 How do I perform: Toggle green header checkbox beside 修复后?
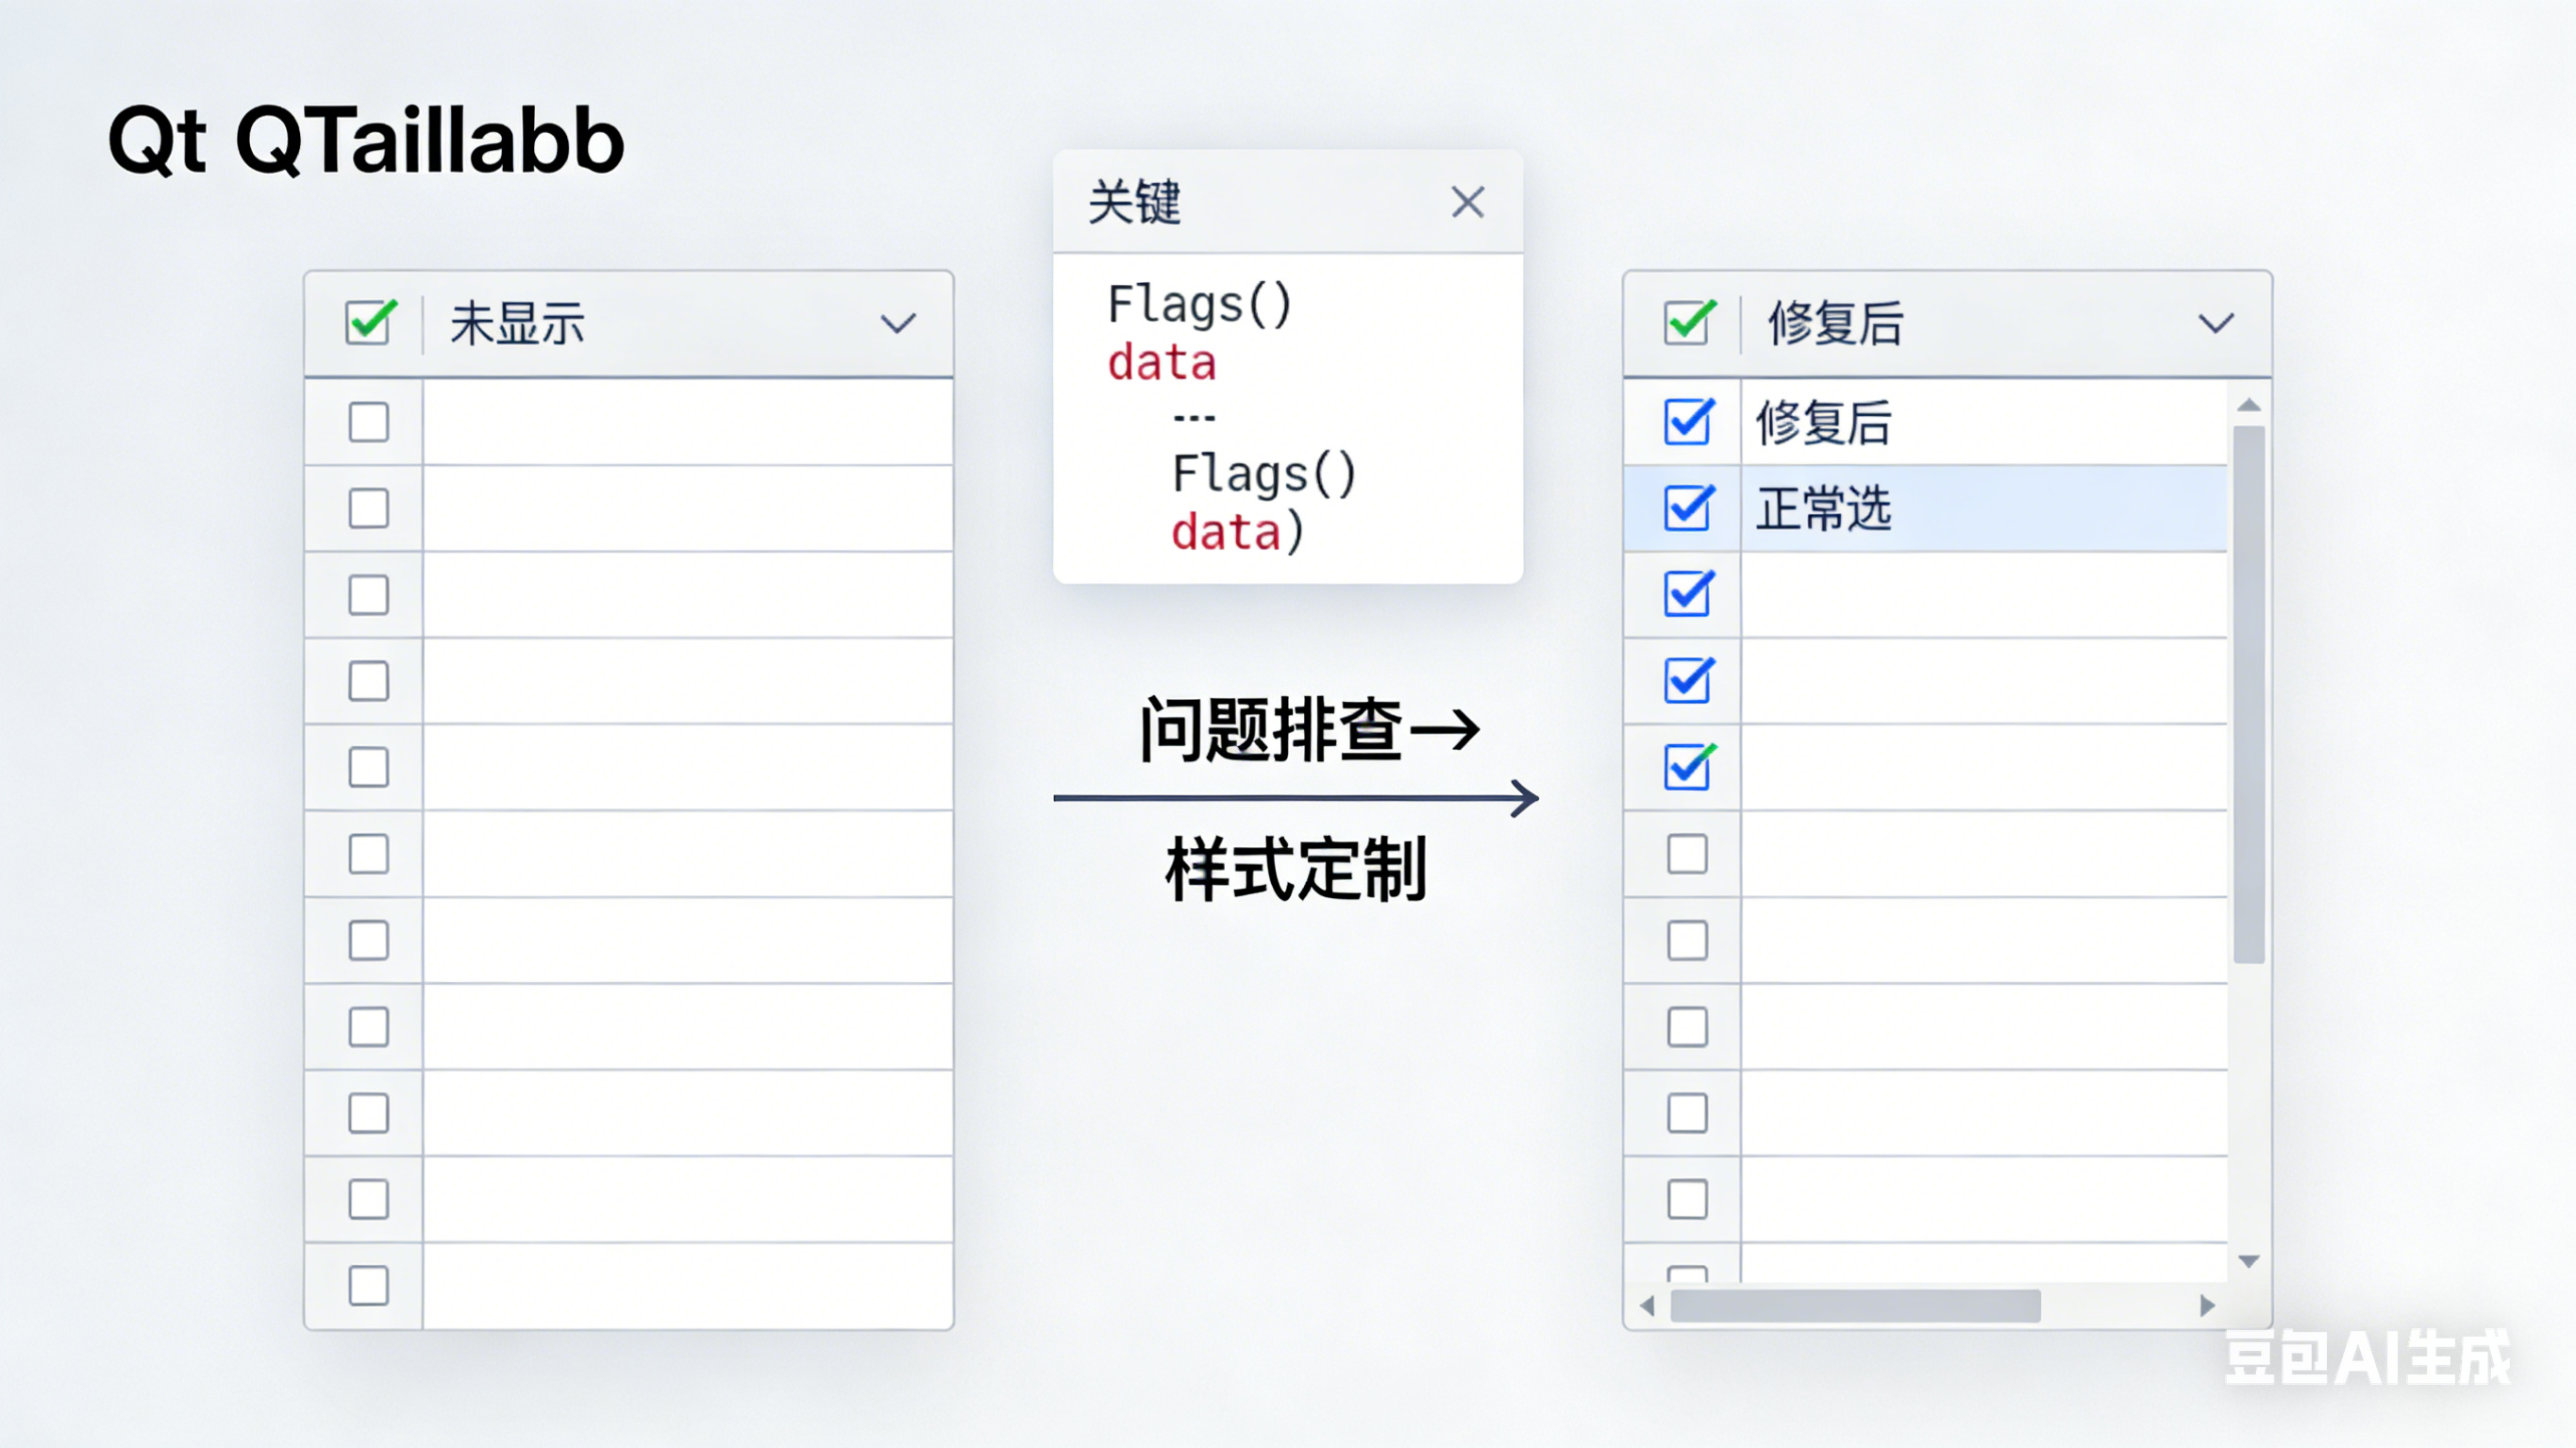(x=1688, y=322)
